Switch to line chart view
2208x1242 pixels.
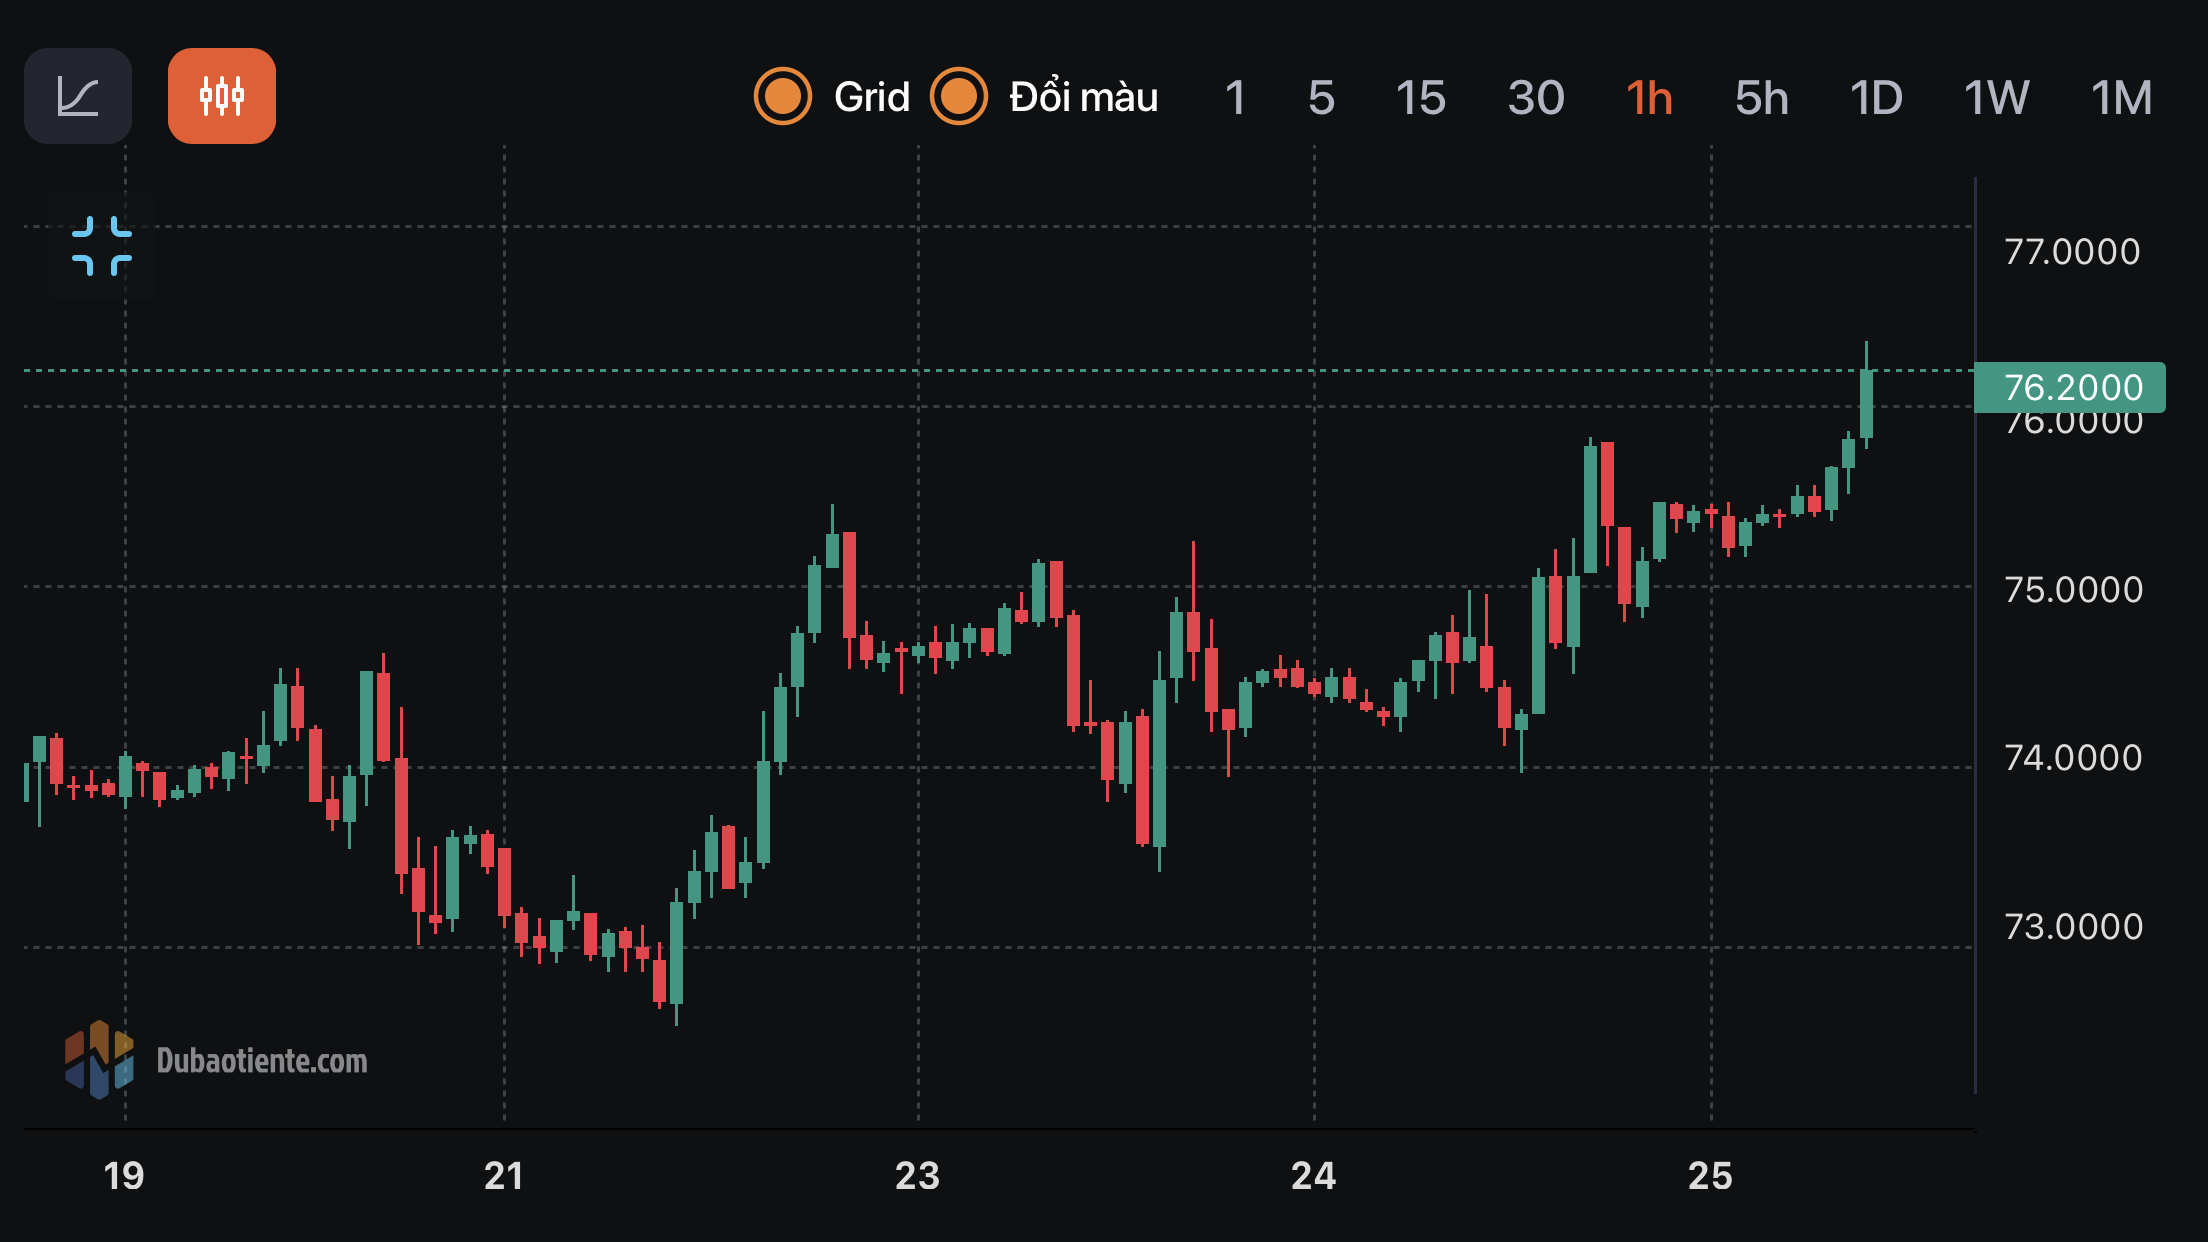[78, 96]
